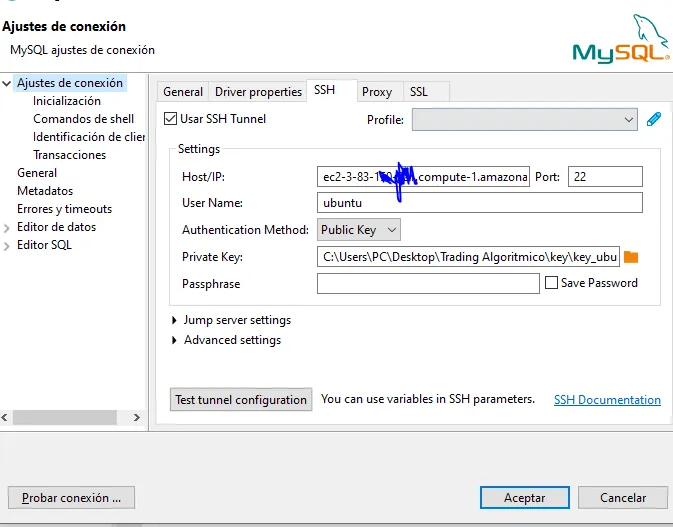
Task: Open the SSH Documentation link
Action: click(x=607, y=400)
